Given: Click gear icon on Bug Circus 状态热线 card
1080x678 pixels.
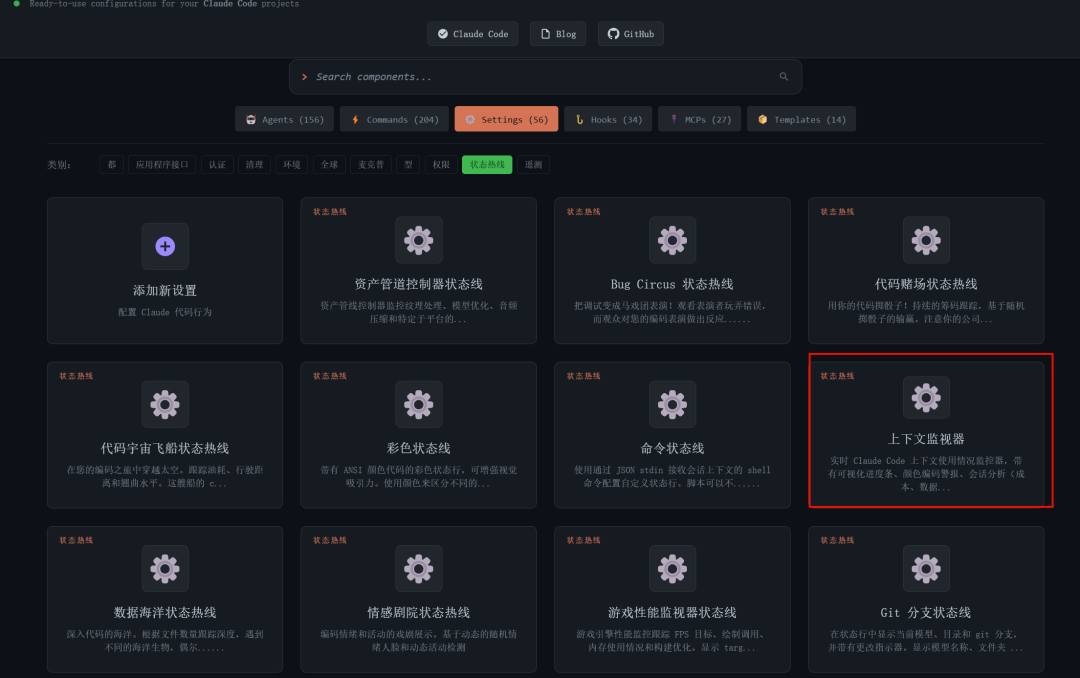Looking at the screenshot, I should click(x=672, y=240).
